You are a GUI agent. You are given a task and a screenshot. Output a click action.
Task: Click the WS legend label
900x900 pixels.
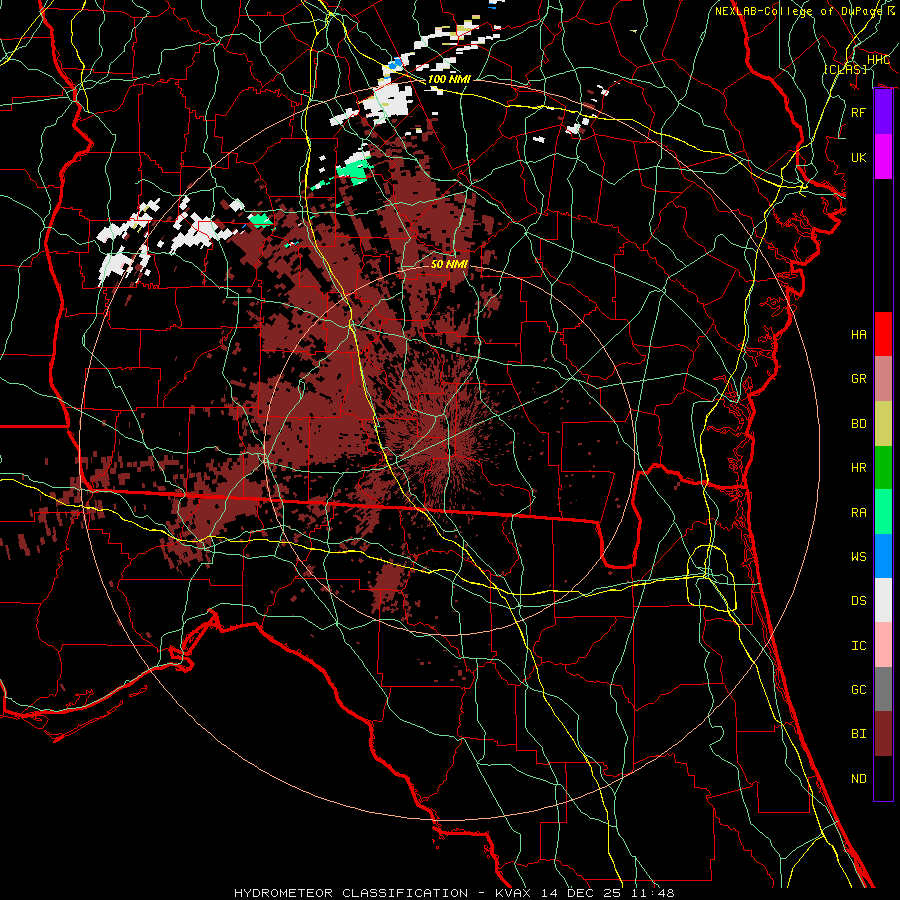pyautogui.click(x=858, y=556)
